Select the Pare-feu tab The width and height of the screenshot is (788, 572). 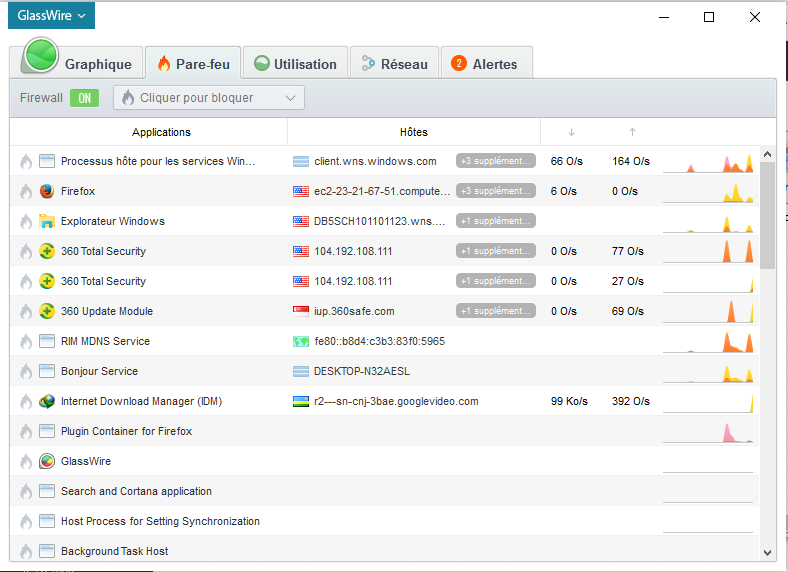click(x=193, y=63)
